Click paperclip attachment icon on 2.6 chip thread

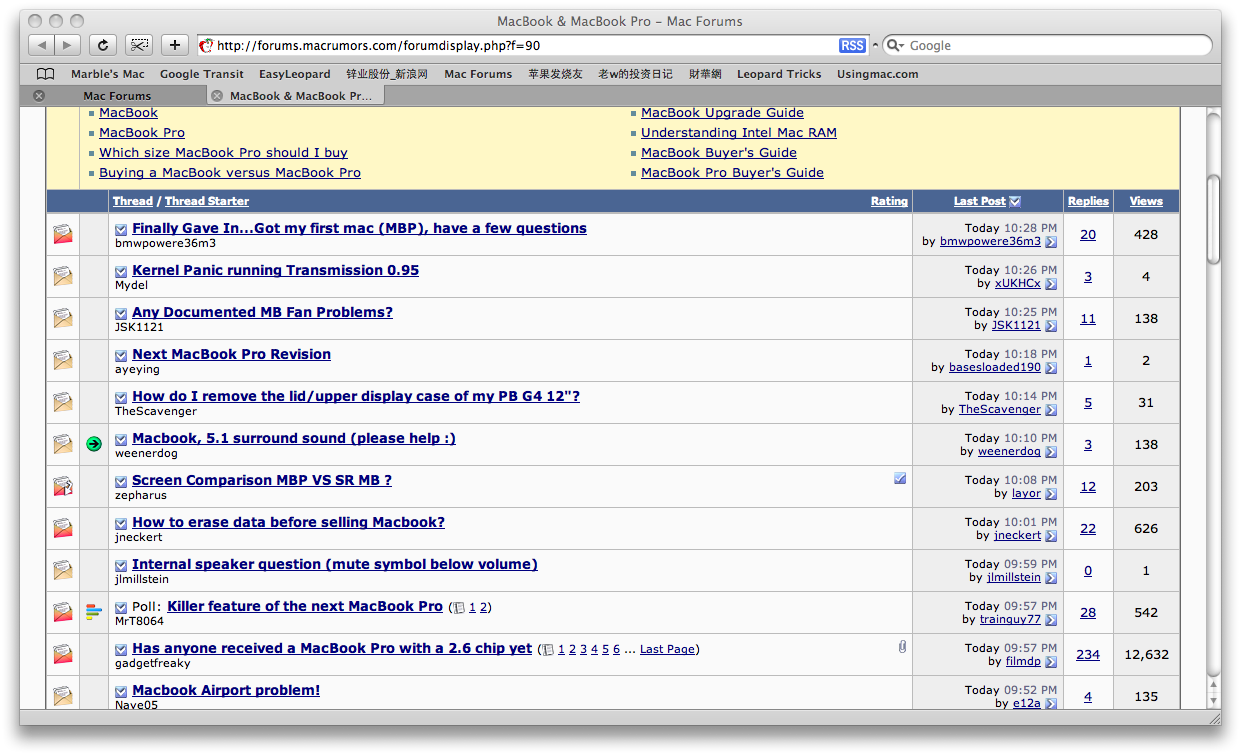(902, 647)
